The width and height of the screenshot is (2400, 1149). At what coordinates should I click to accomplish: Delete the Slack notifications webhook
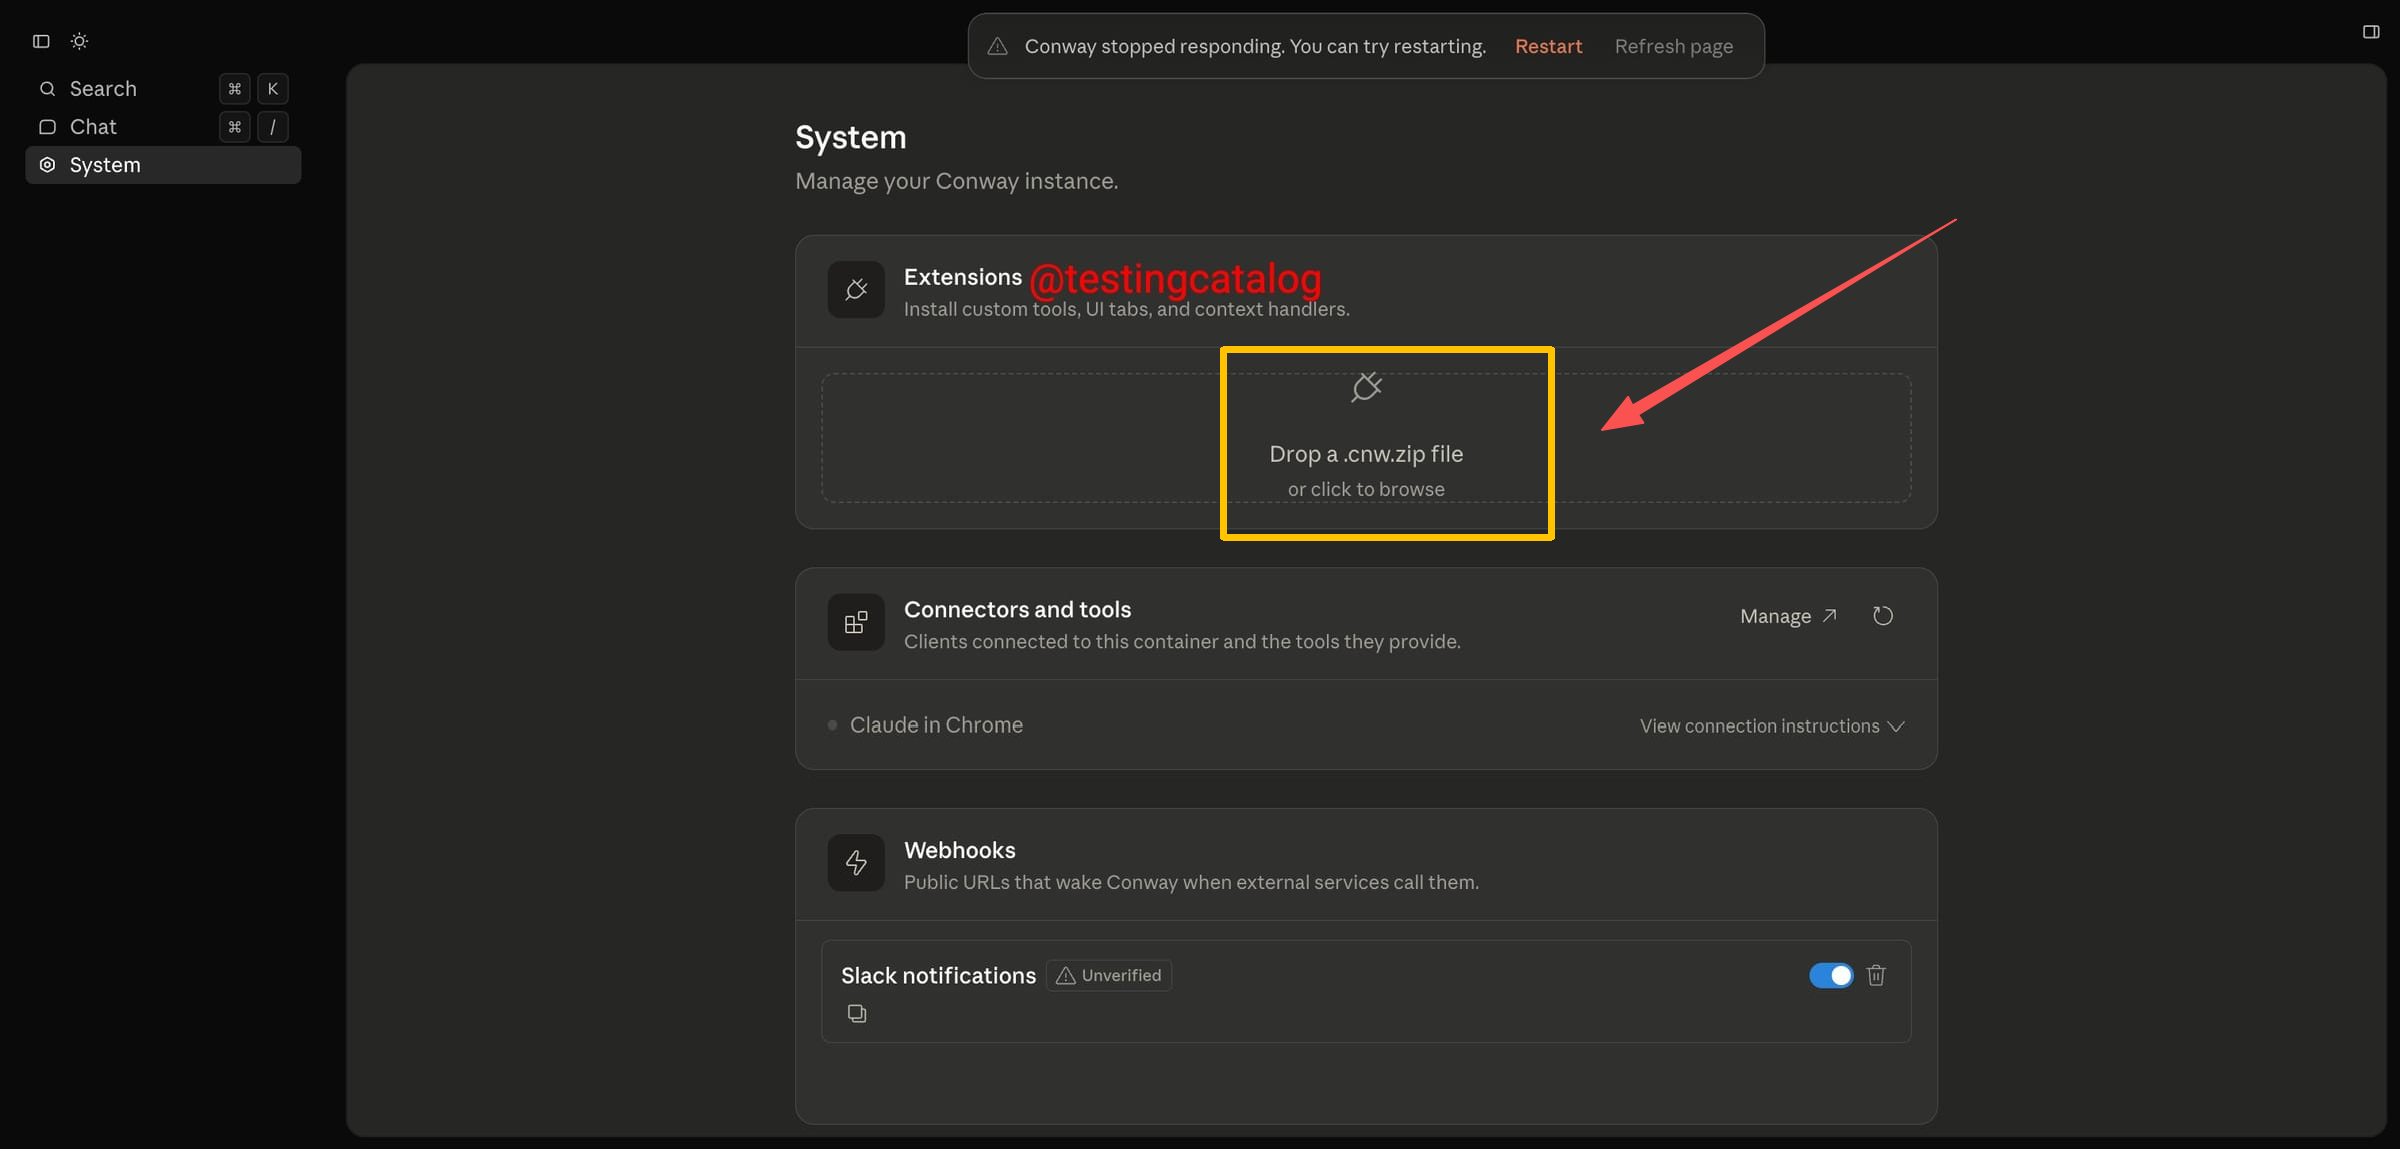1876,975
